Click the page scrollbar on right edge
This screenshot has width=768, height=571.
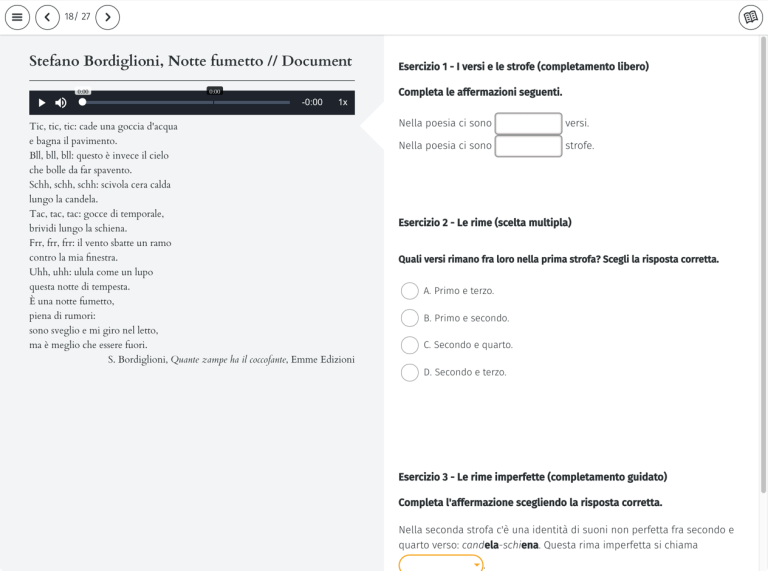coord(763,200)
